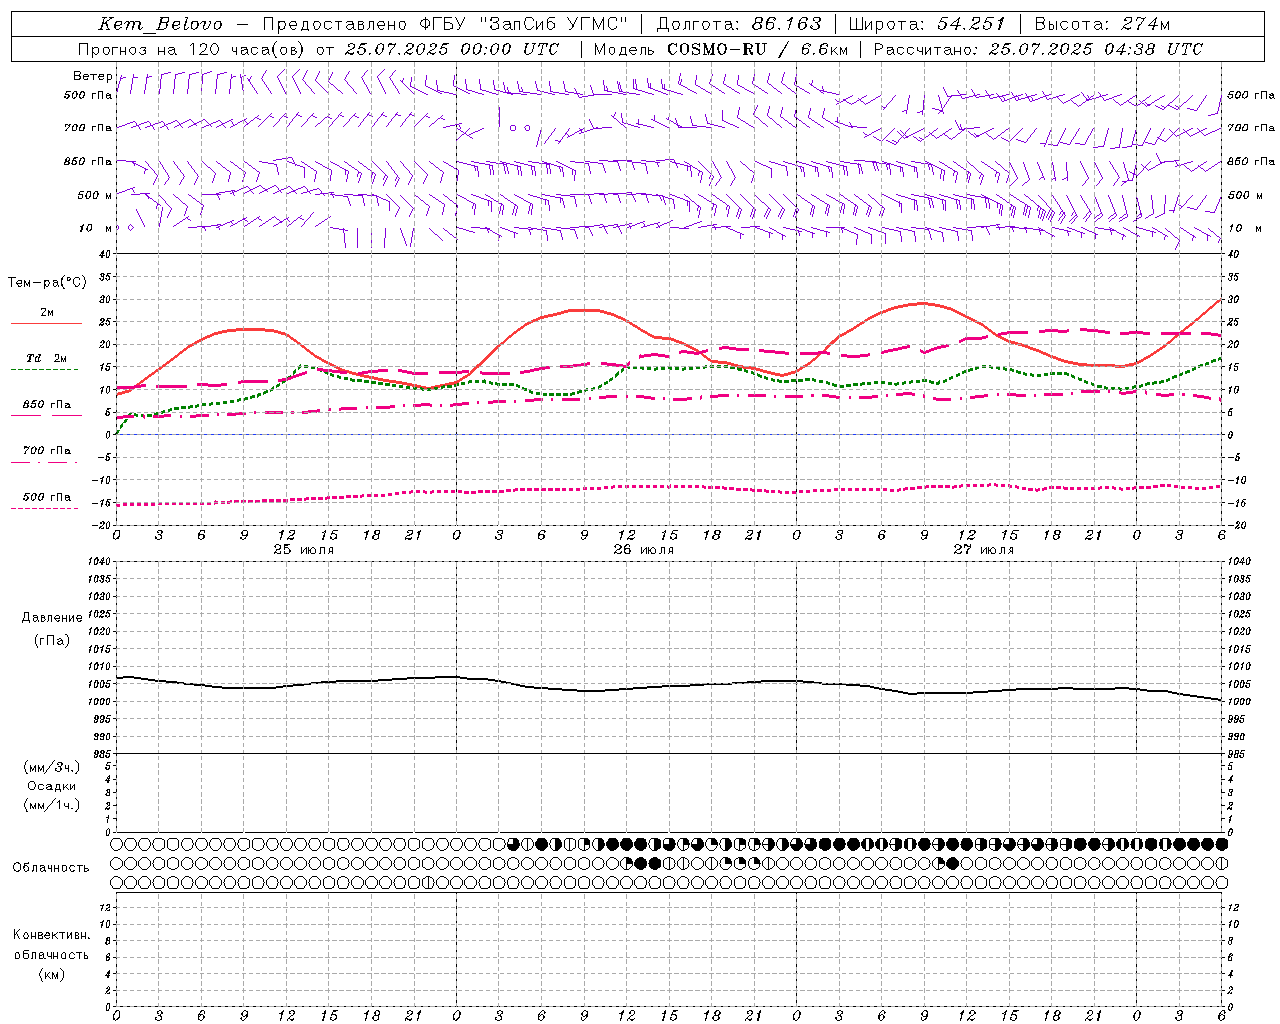Click the "Td 2м" dew point legend entry

pyautogui.click(x=47, y=358)
